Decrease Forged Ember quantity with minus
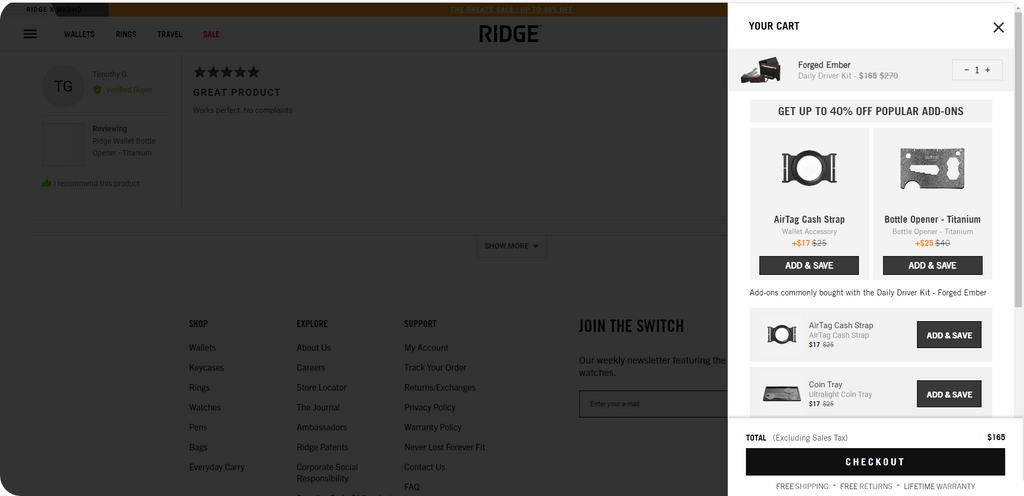Viewport: 1024px width, 496px height. click(967, 70)
